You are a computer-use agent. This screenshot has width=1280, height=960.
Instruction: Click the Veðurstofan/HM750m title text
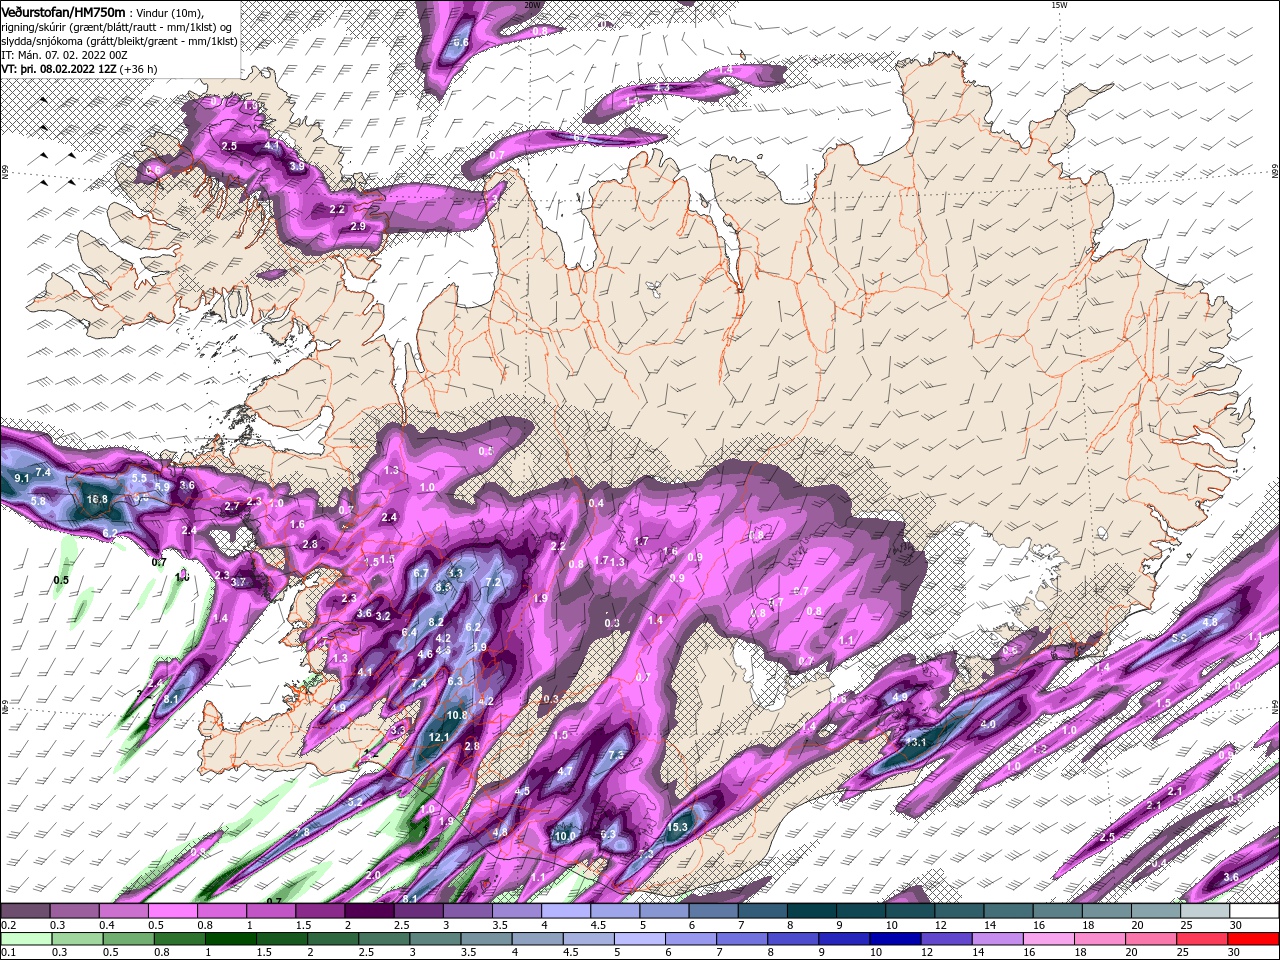point(63,12)
